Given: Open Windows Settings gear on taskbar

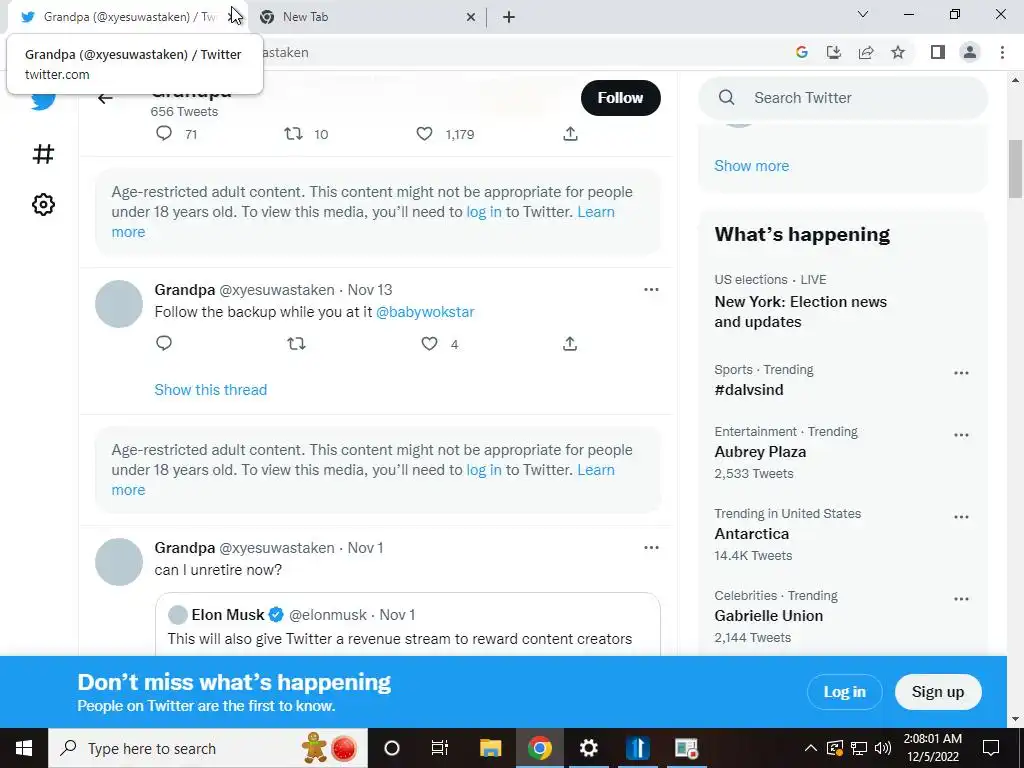Looking at the screenshot, I should pos(588,748).
